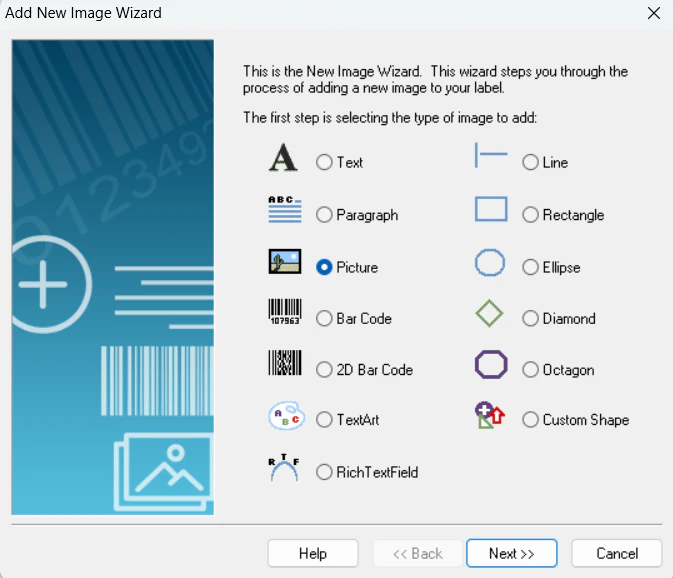Select the TextArt radio button
This screenshot has width=673, height=578.
click(324, 419)
